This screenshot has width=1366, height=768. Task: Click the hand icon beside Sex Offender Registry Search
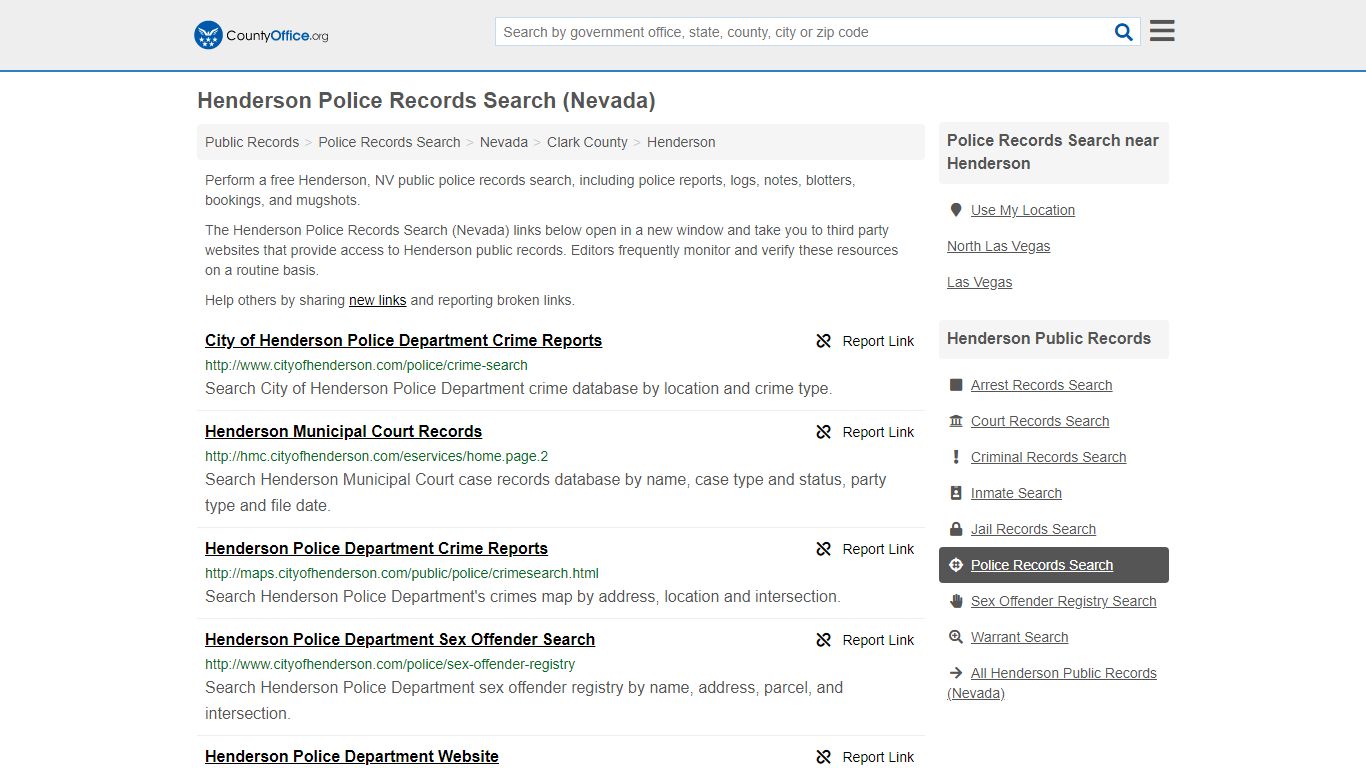pyautogui.click(x=955, y=601)
